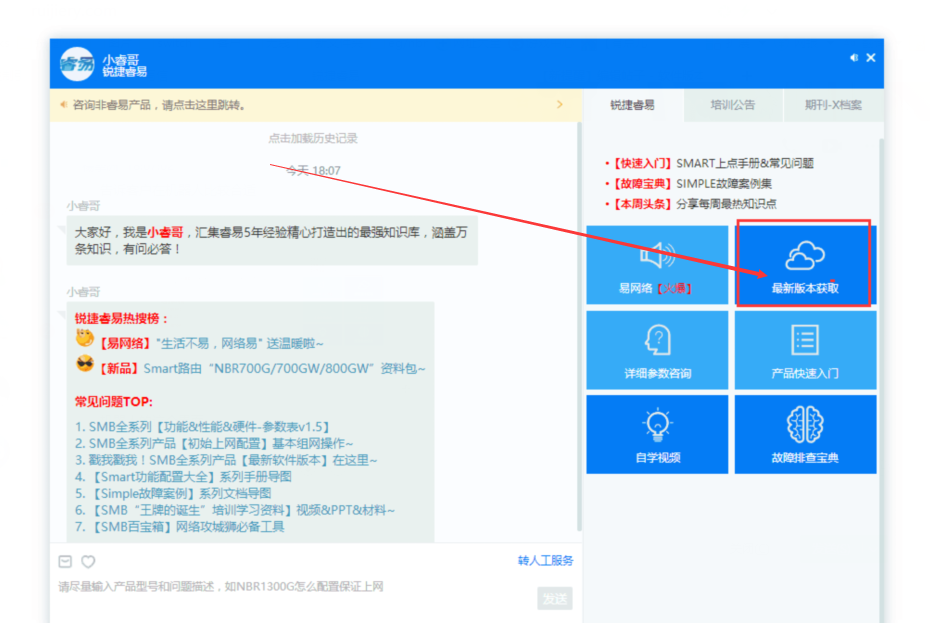Viewport: 930px width, 623px height.
Task: Open 【新品】Smart路由 NBR700G 资料包 link
Action: pyautogui.click(x=262, y=368)
